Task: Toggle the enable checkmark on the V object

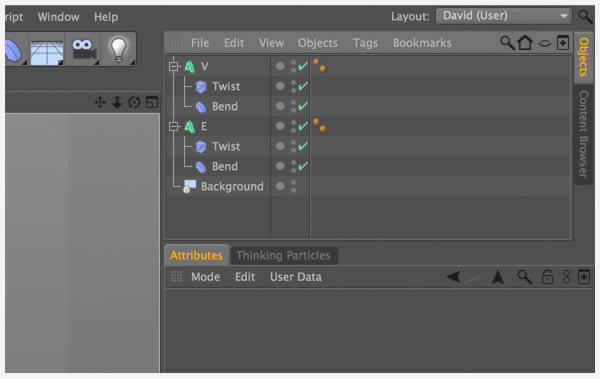Action: point(303,66)
